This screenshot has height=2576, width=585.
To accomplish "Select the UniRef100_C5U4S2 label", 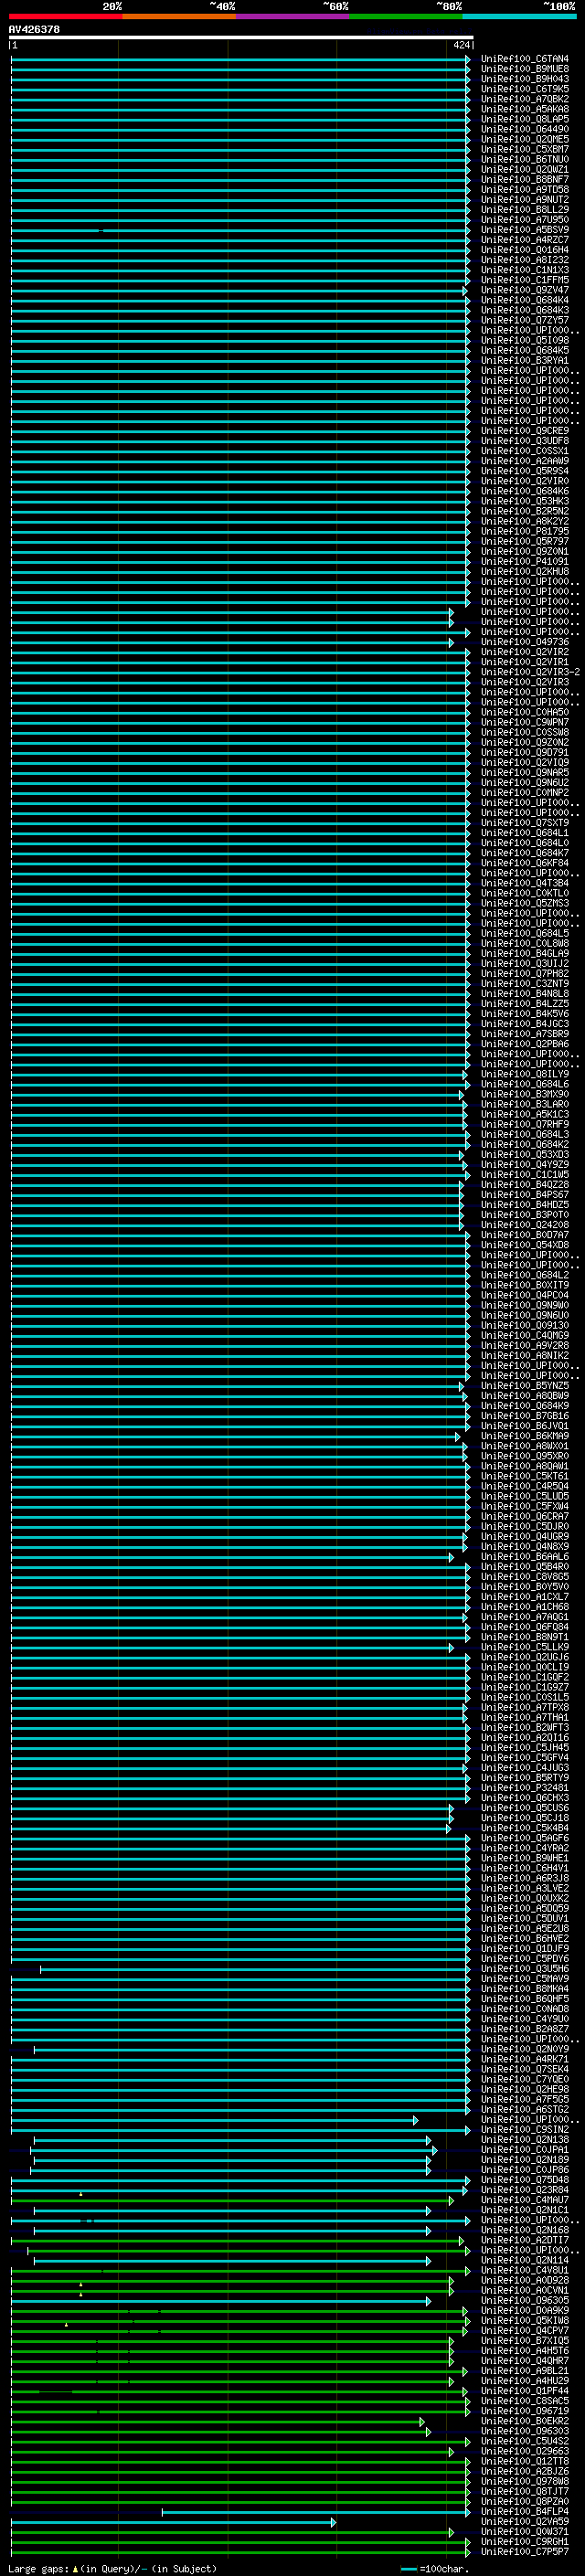I will click(524, 2440).
